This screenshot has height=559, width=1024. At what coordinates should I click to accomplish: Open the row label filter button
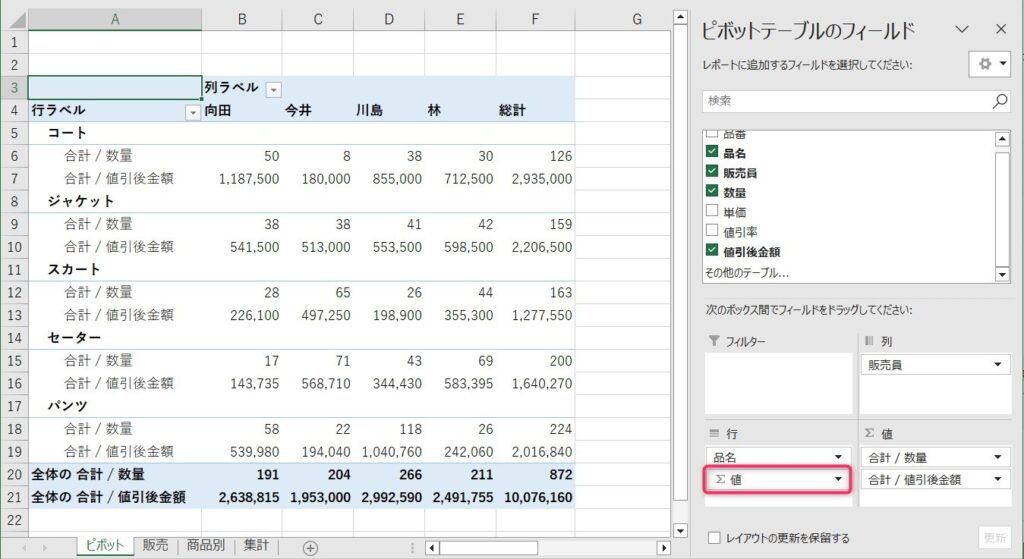tap(193, 112)
